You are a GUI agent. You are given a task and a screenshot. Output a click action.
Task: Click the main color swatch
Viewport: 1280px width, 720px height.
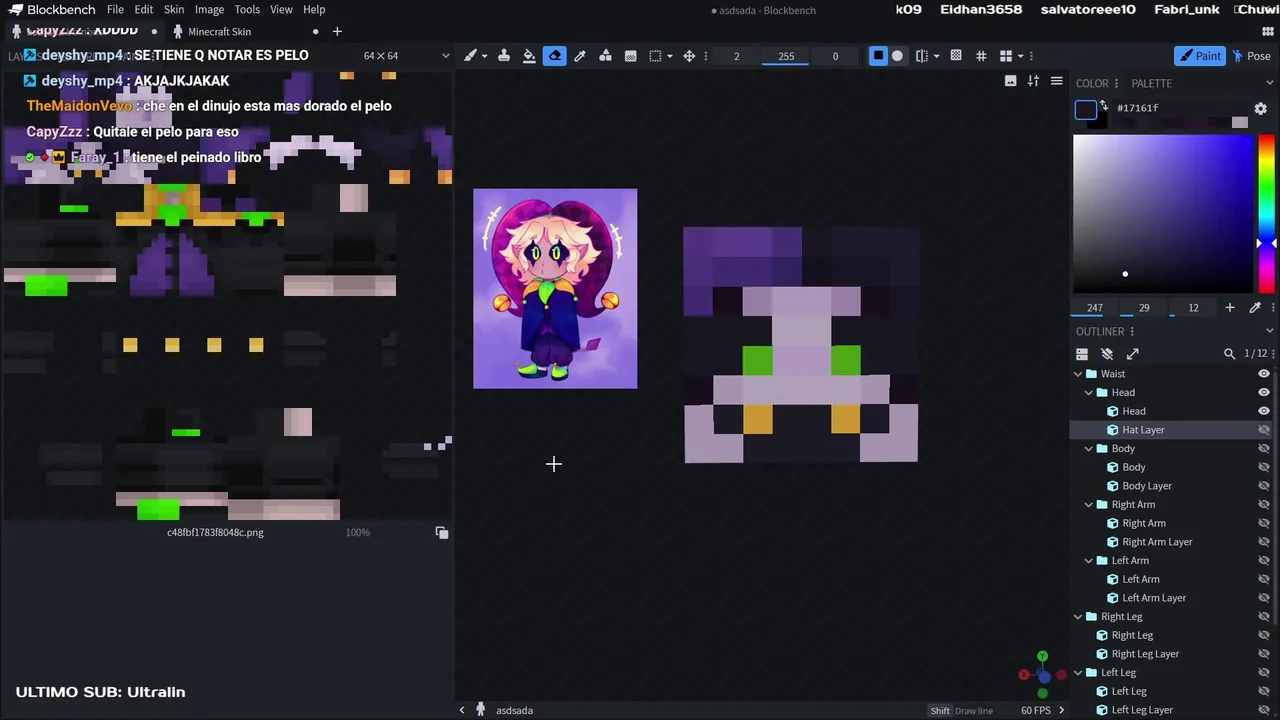[1086, 110]
